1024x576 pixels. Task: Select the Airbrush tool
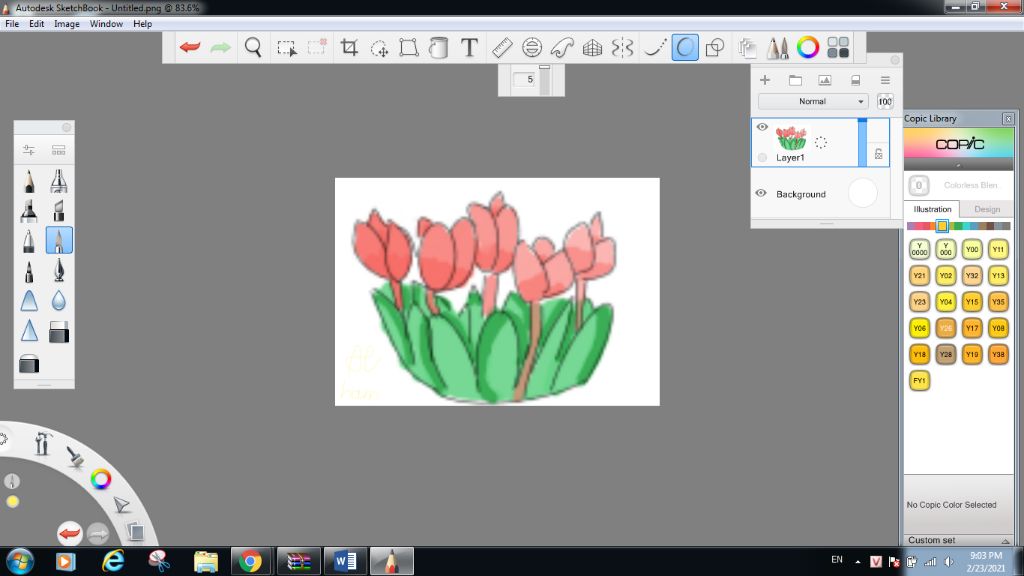click(59, 182)
